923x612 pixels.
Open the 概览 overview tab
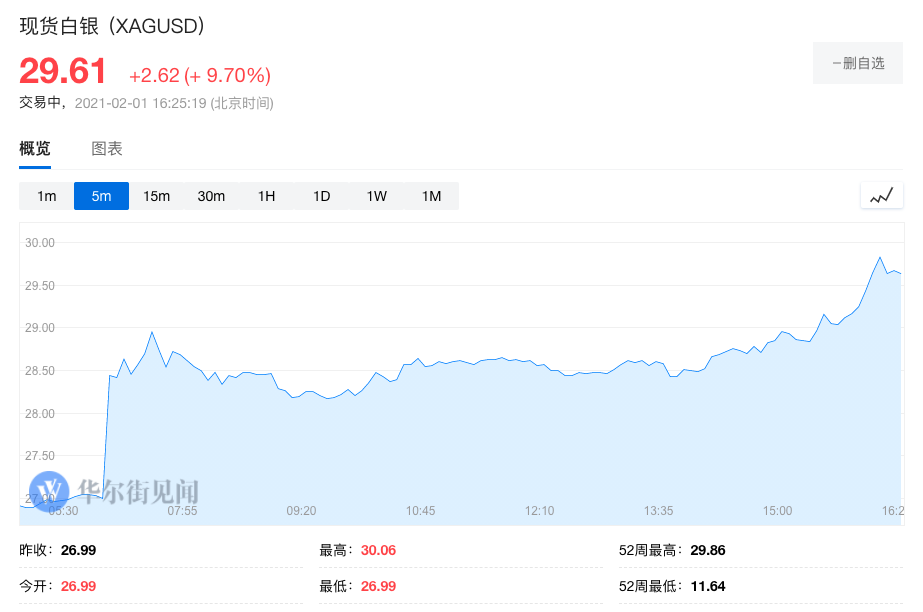35,148
